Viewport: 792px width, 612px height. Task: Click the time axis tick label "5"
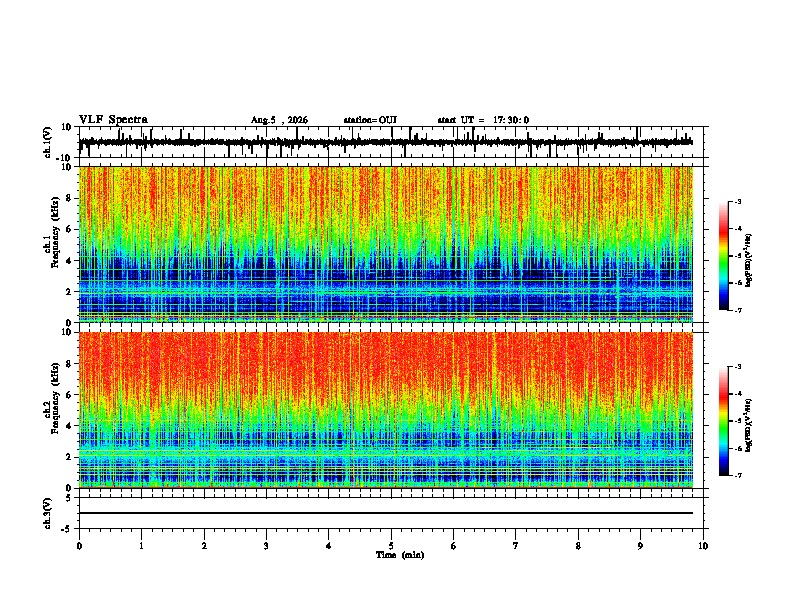click(391, 546)
